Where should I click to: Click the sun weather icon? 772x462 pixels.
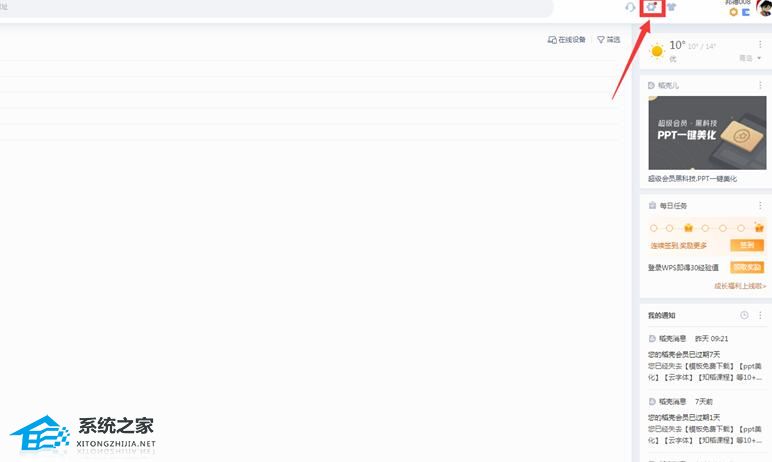click(657, 51)
